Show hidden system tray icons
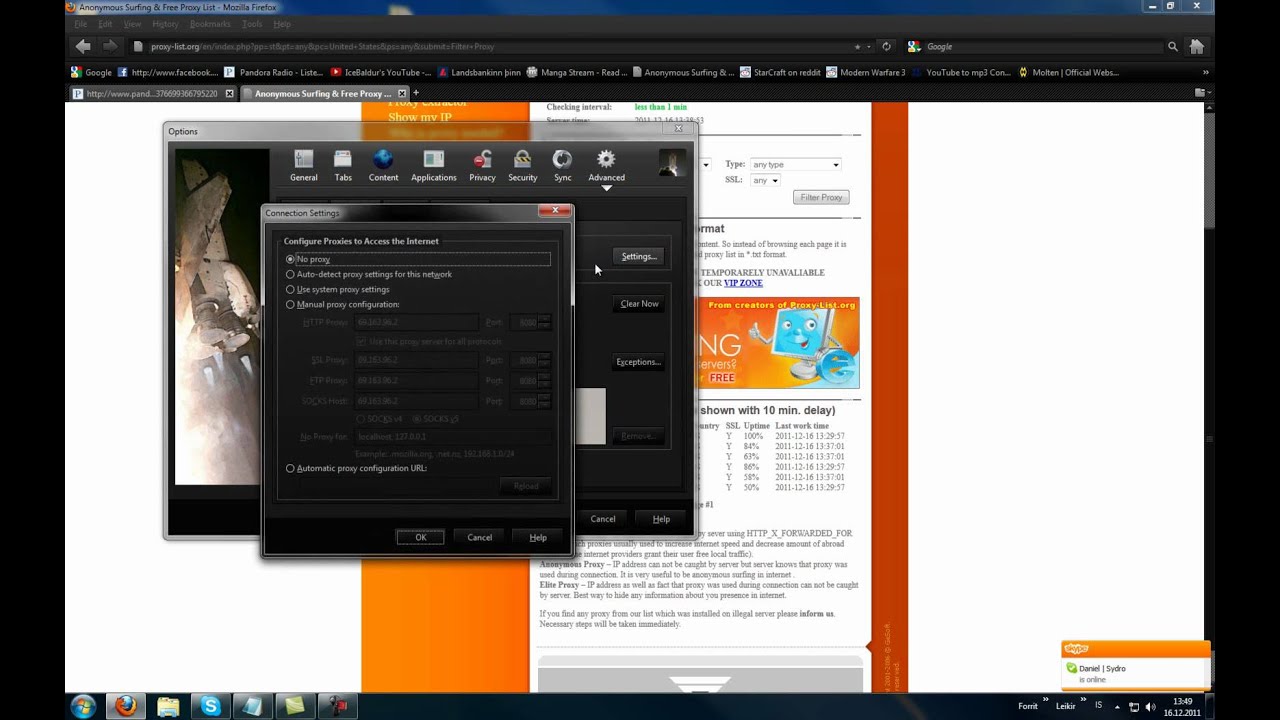Viewport: 1280px width, 720px height. click(1118, 706)
